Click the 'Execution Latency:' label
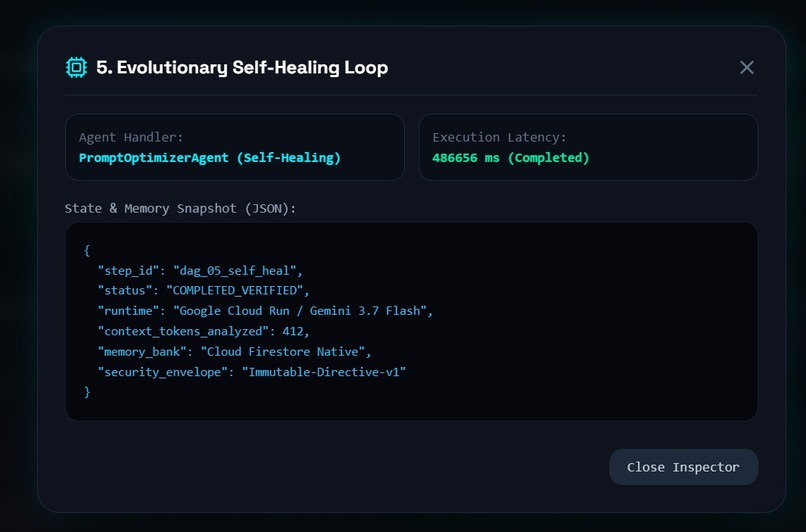This screenshot has width=806, height=532. coord(499,137)
